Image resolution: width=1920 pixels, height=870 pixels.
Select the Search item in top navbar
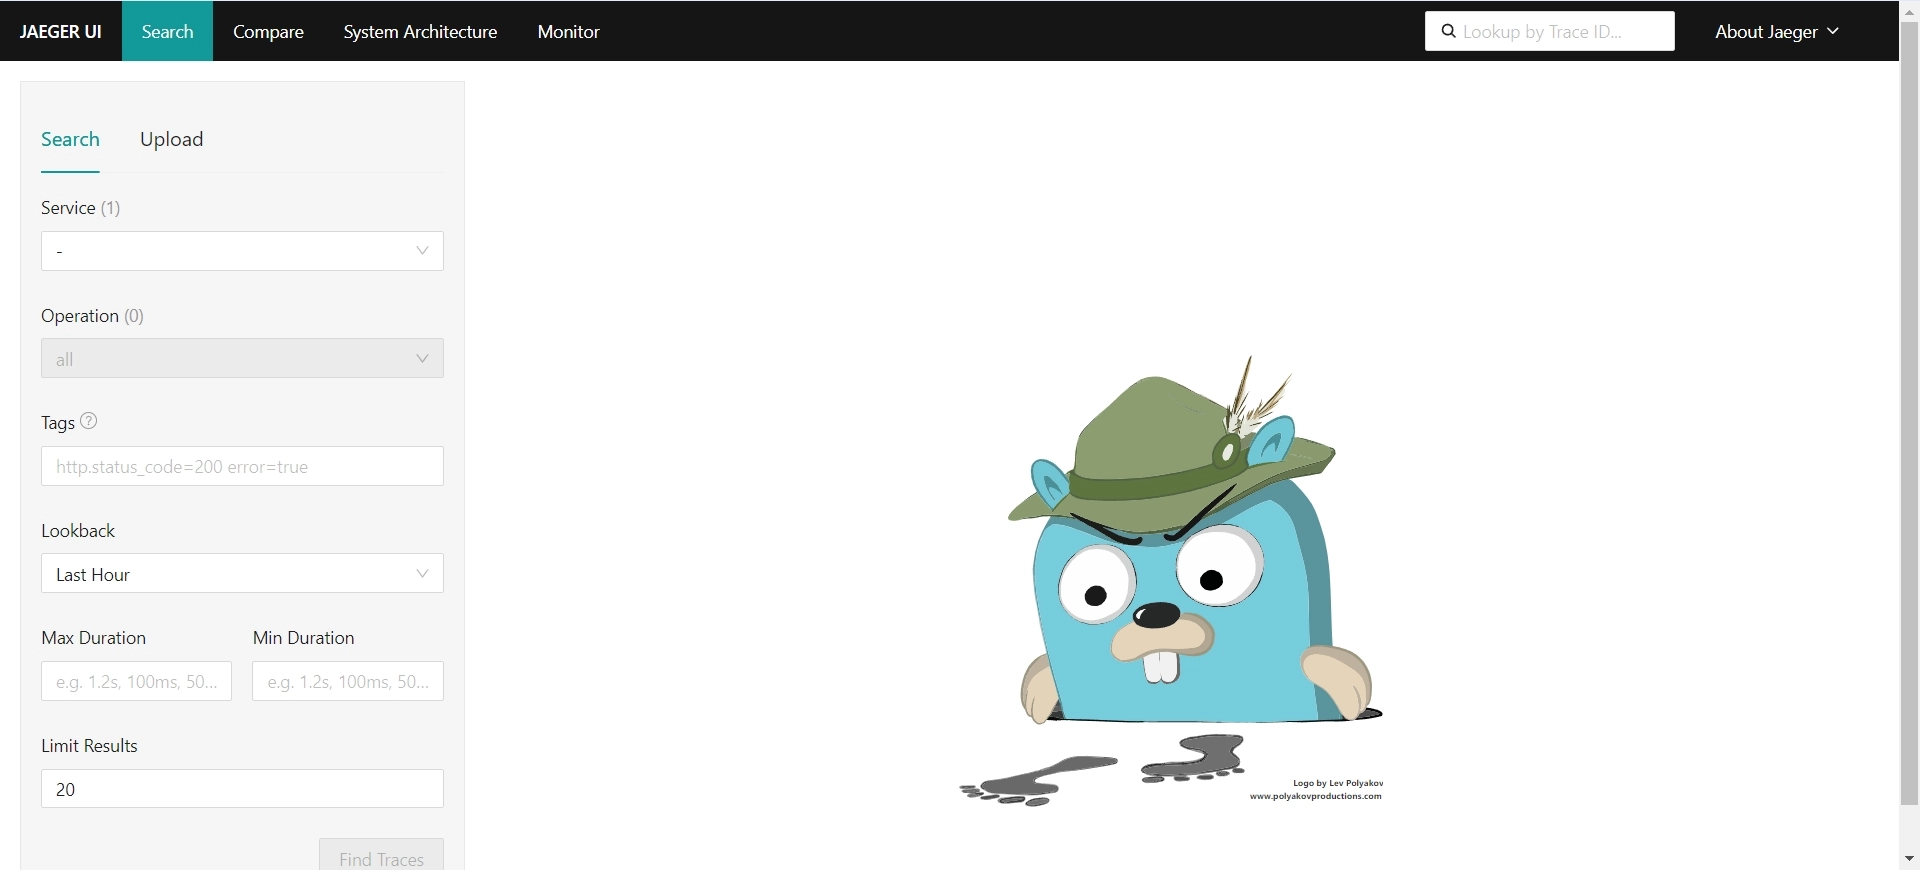click(167, 32)
